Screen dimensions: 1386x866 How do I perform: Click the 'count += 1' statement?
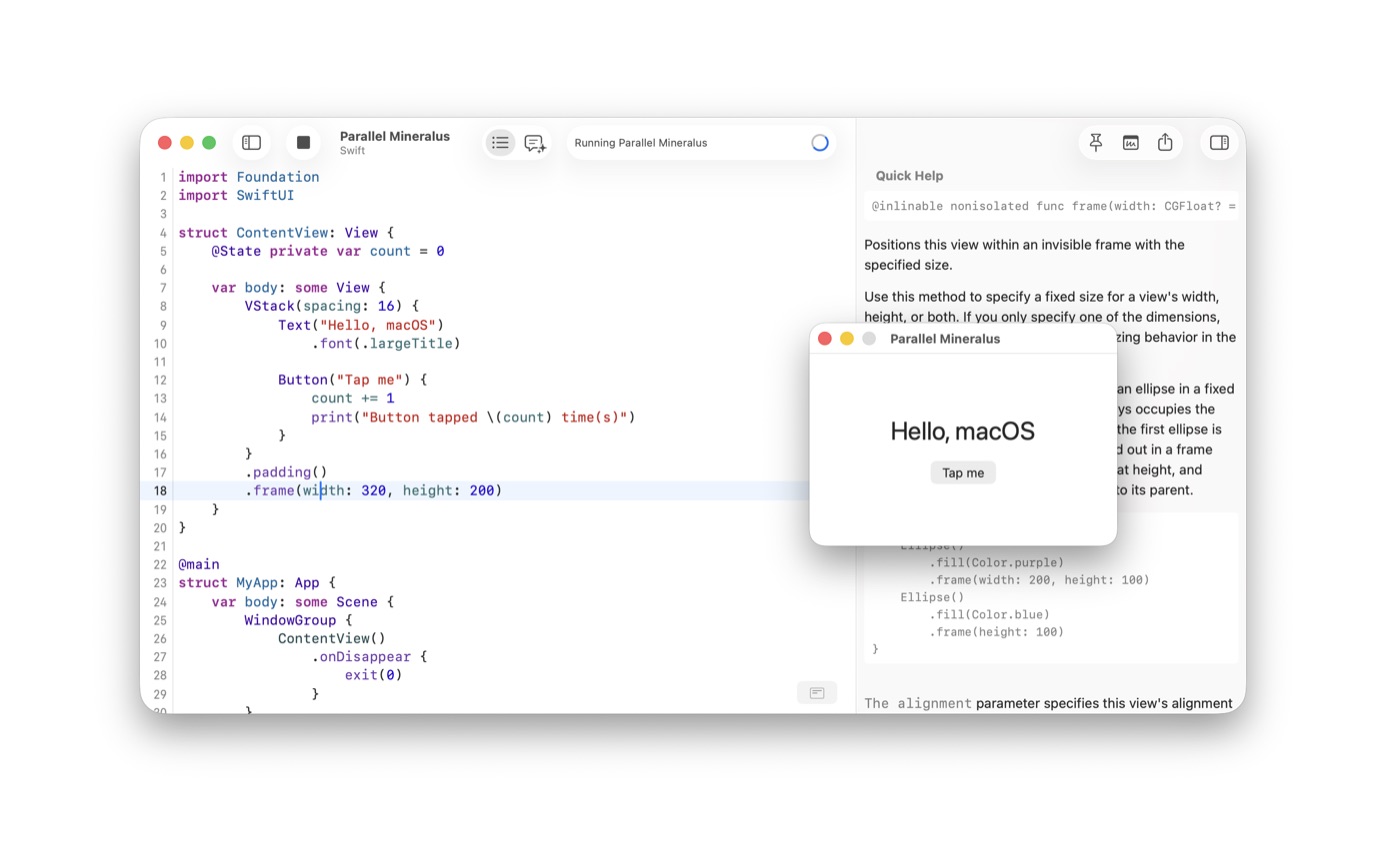click(x=353, y=398)
